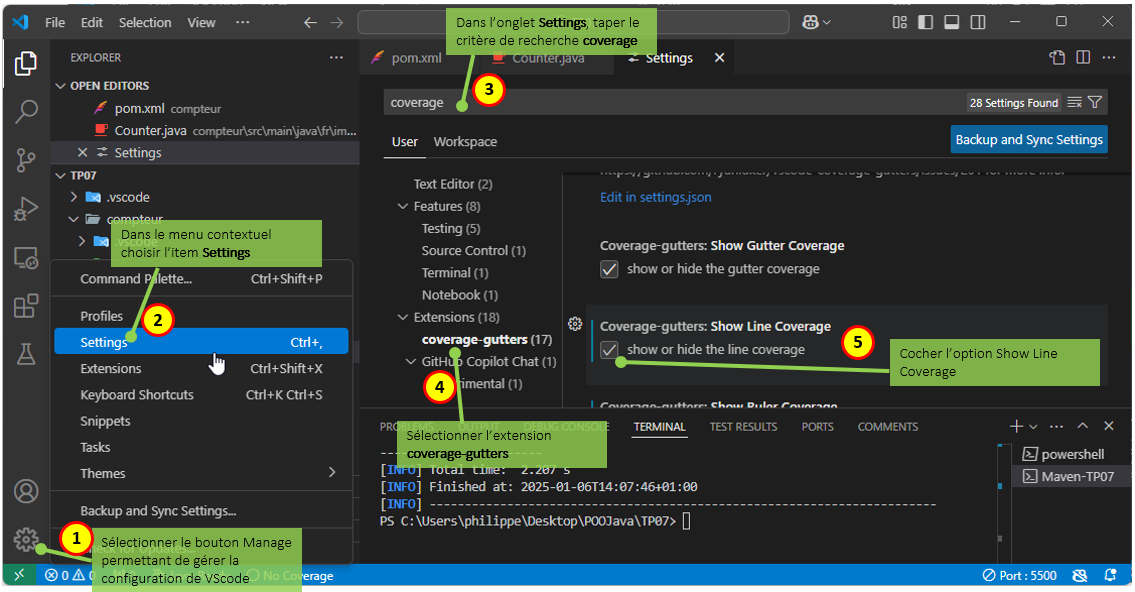Open the Search view in activity bar
1135x592 pixels.
[x=26, y=111]
